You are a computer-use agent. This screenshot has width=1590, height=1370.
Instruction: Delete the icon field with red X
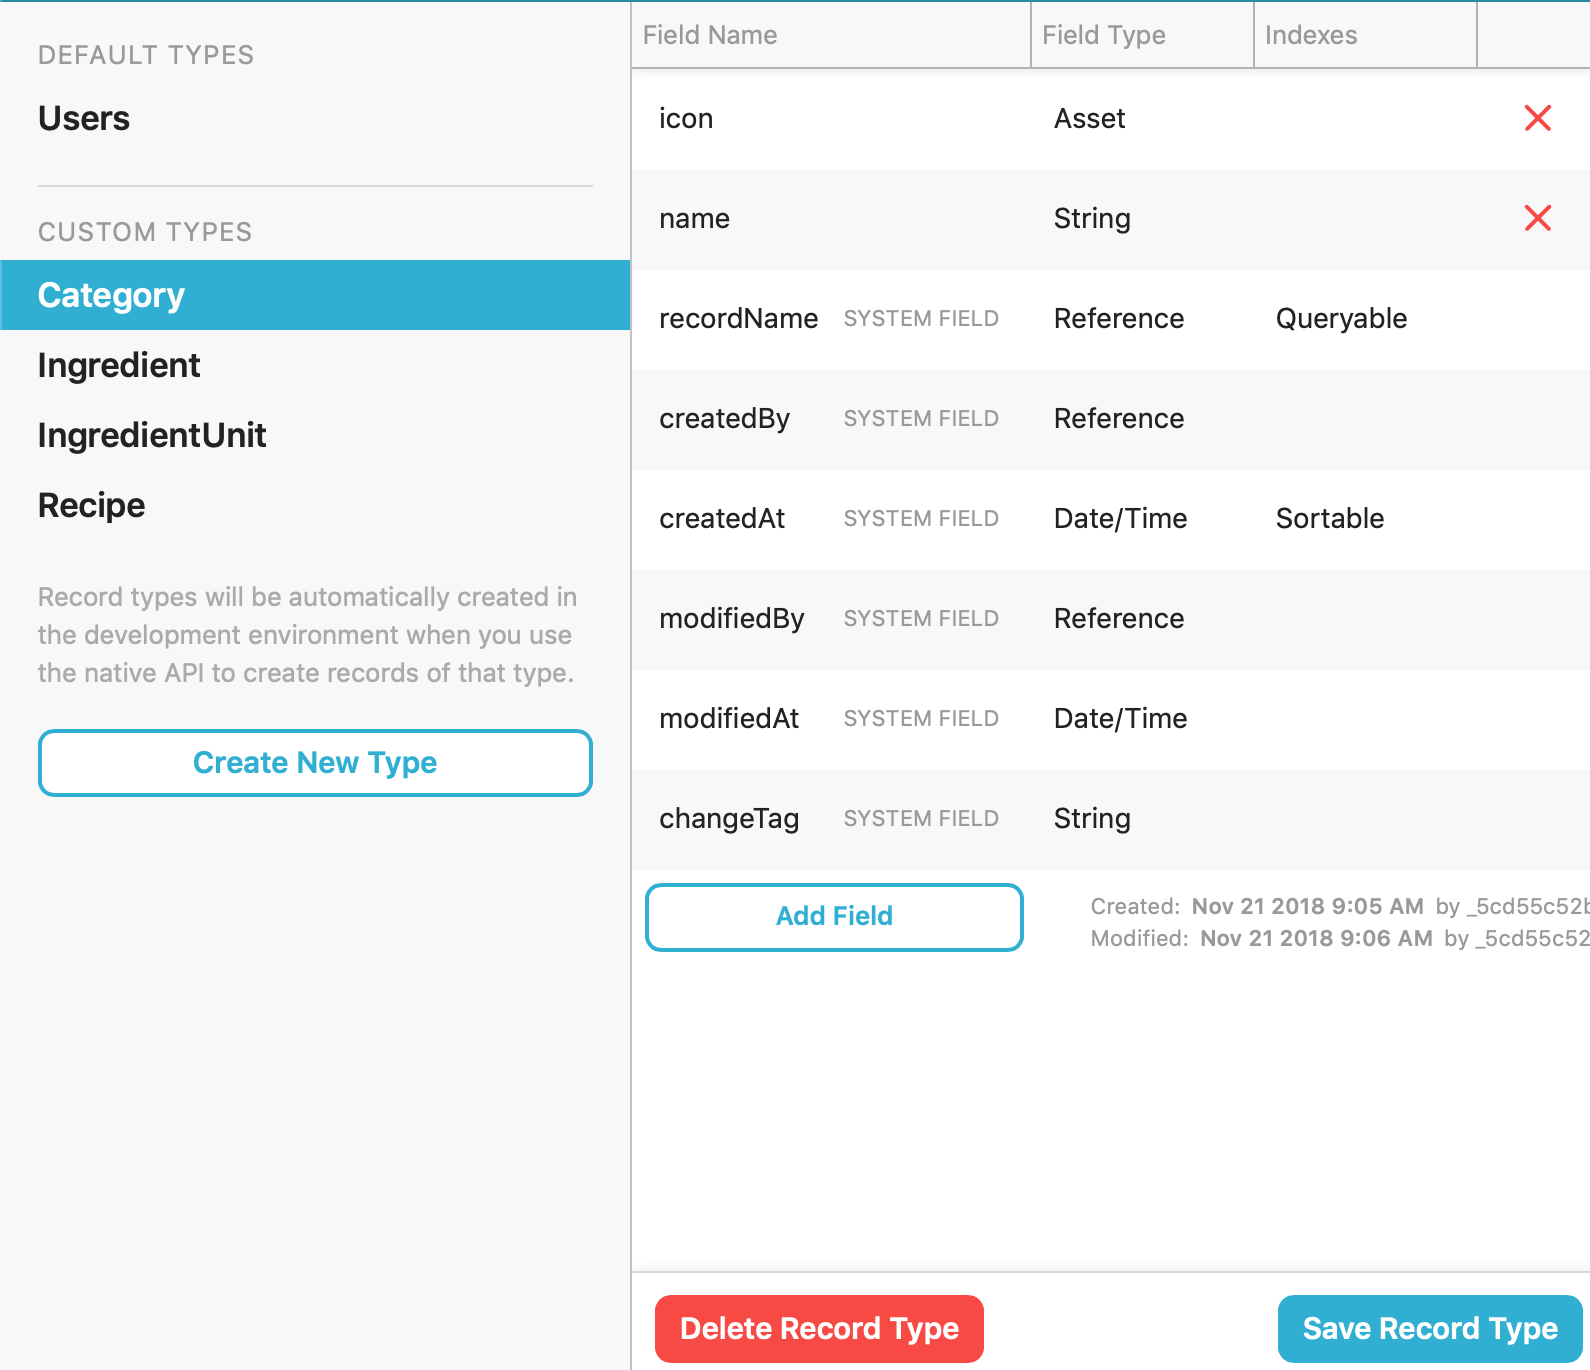1537,118
